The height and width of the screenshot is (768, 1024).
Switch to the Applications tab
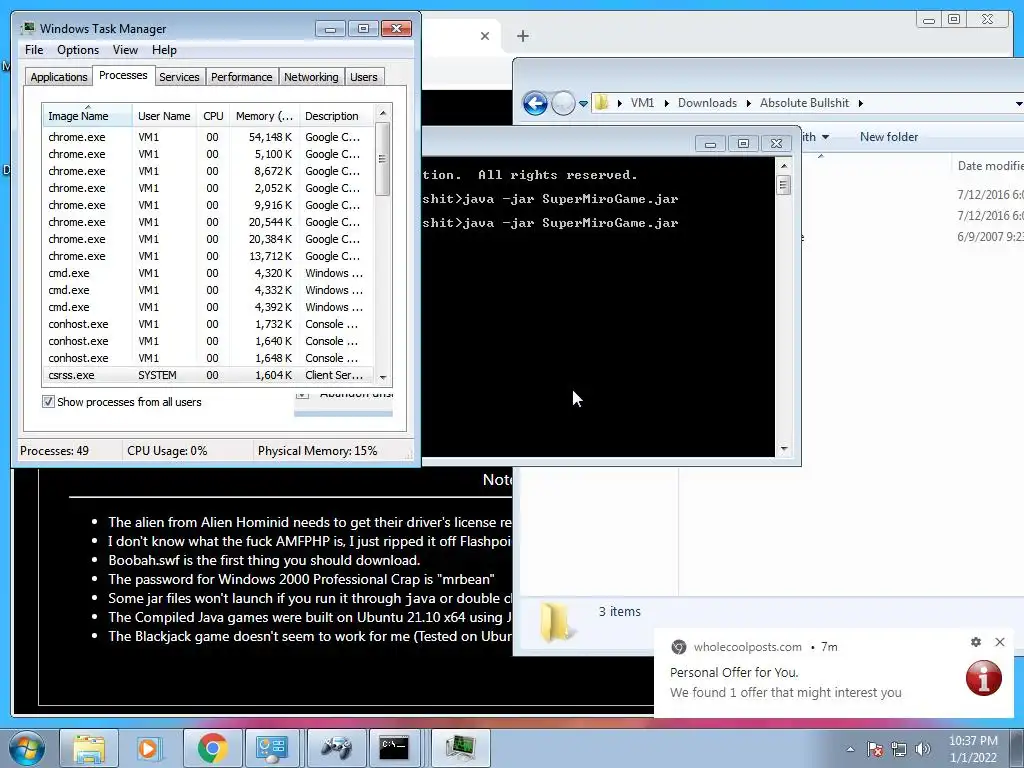[59, 77]
